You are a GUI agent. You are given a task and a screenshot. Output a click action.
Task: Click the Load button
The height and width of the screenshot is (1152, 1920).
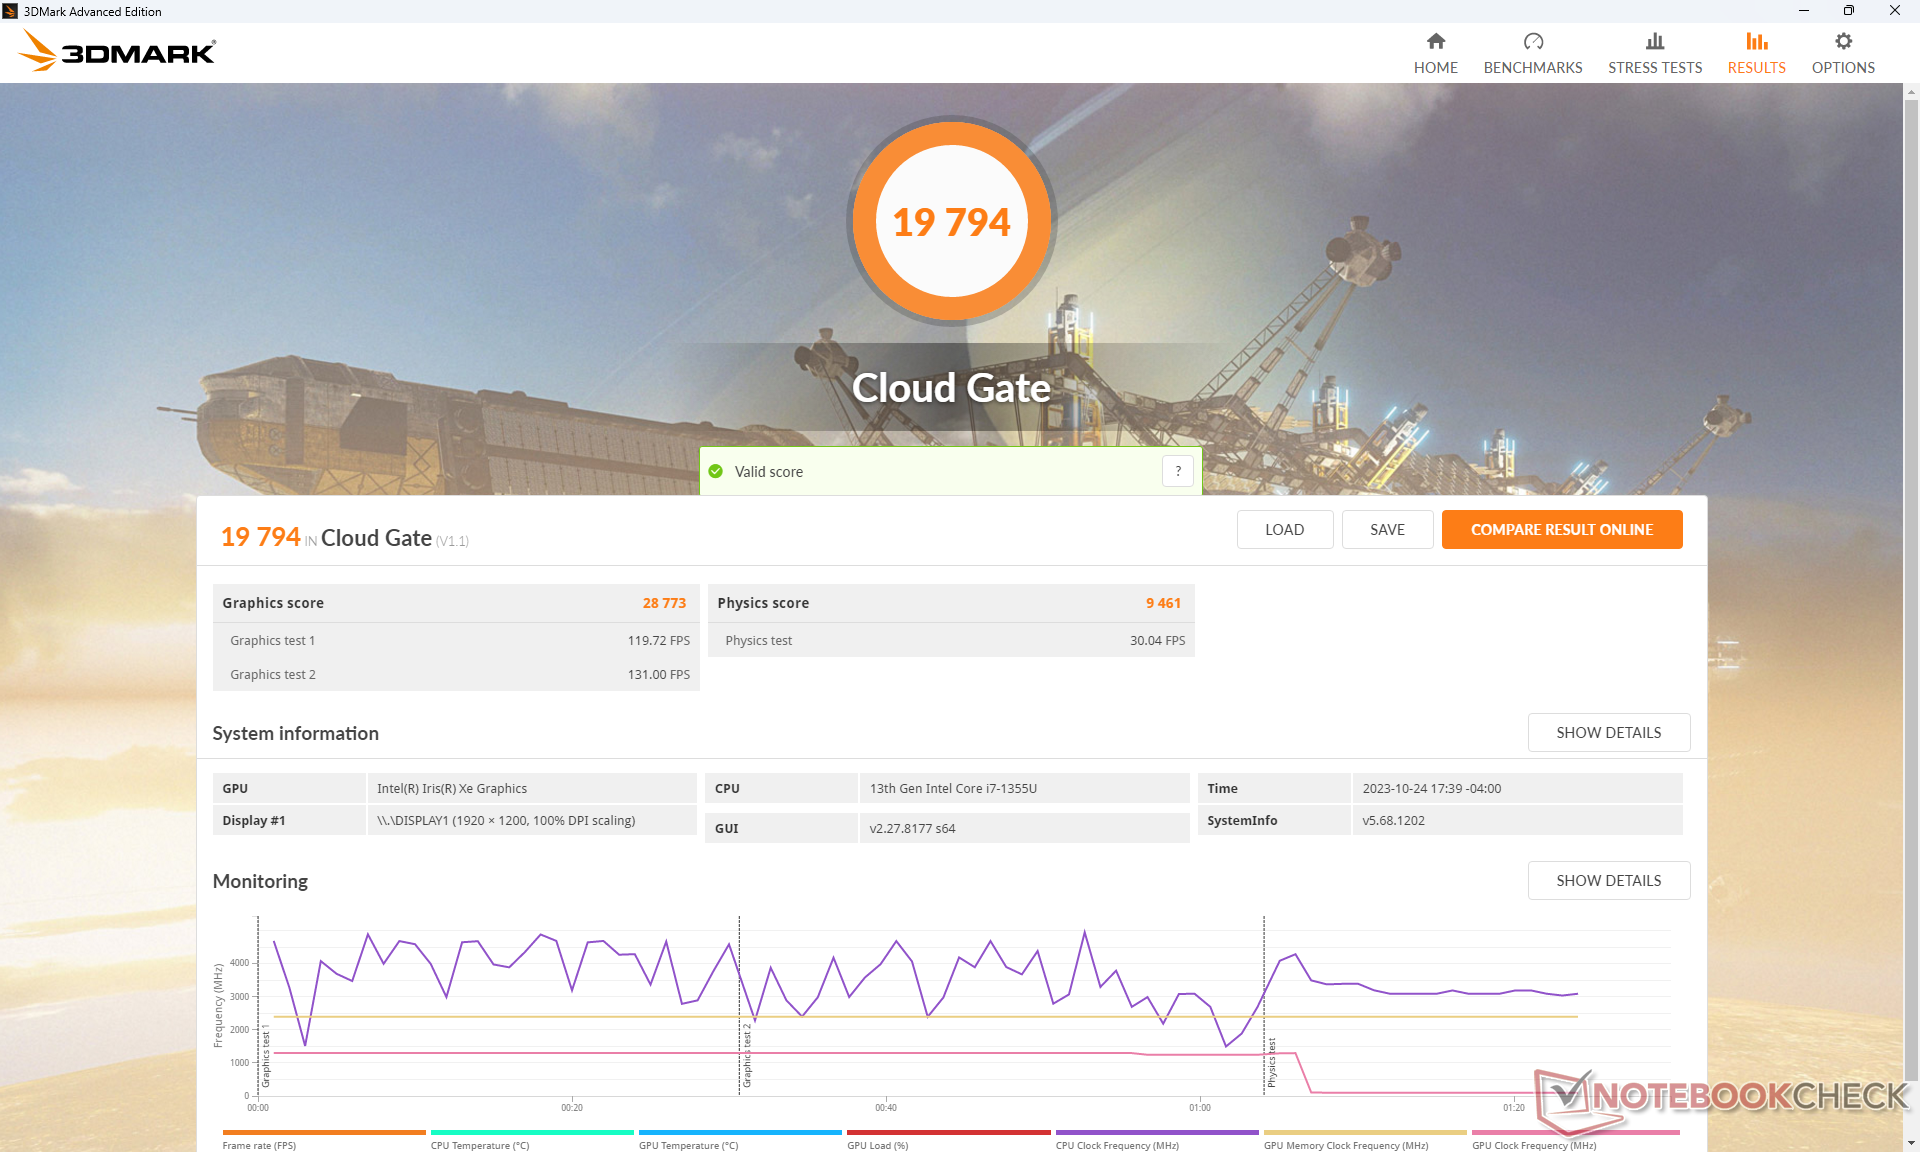coord(1284,530)
